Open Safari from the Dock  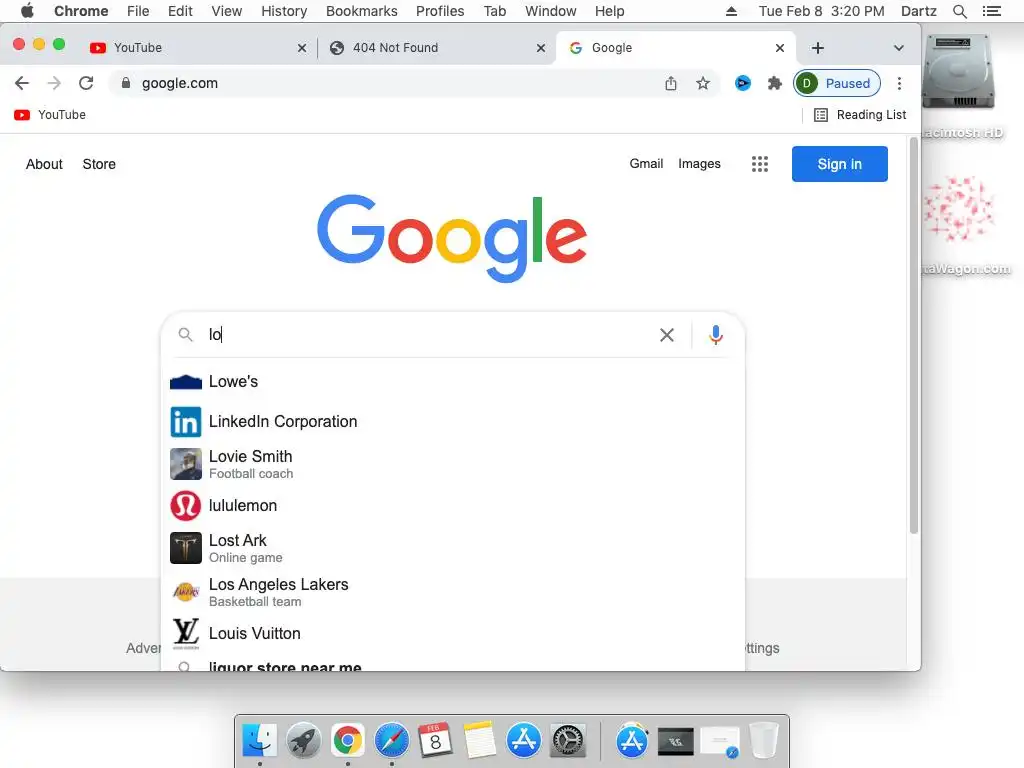point(392,740)
